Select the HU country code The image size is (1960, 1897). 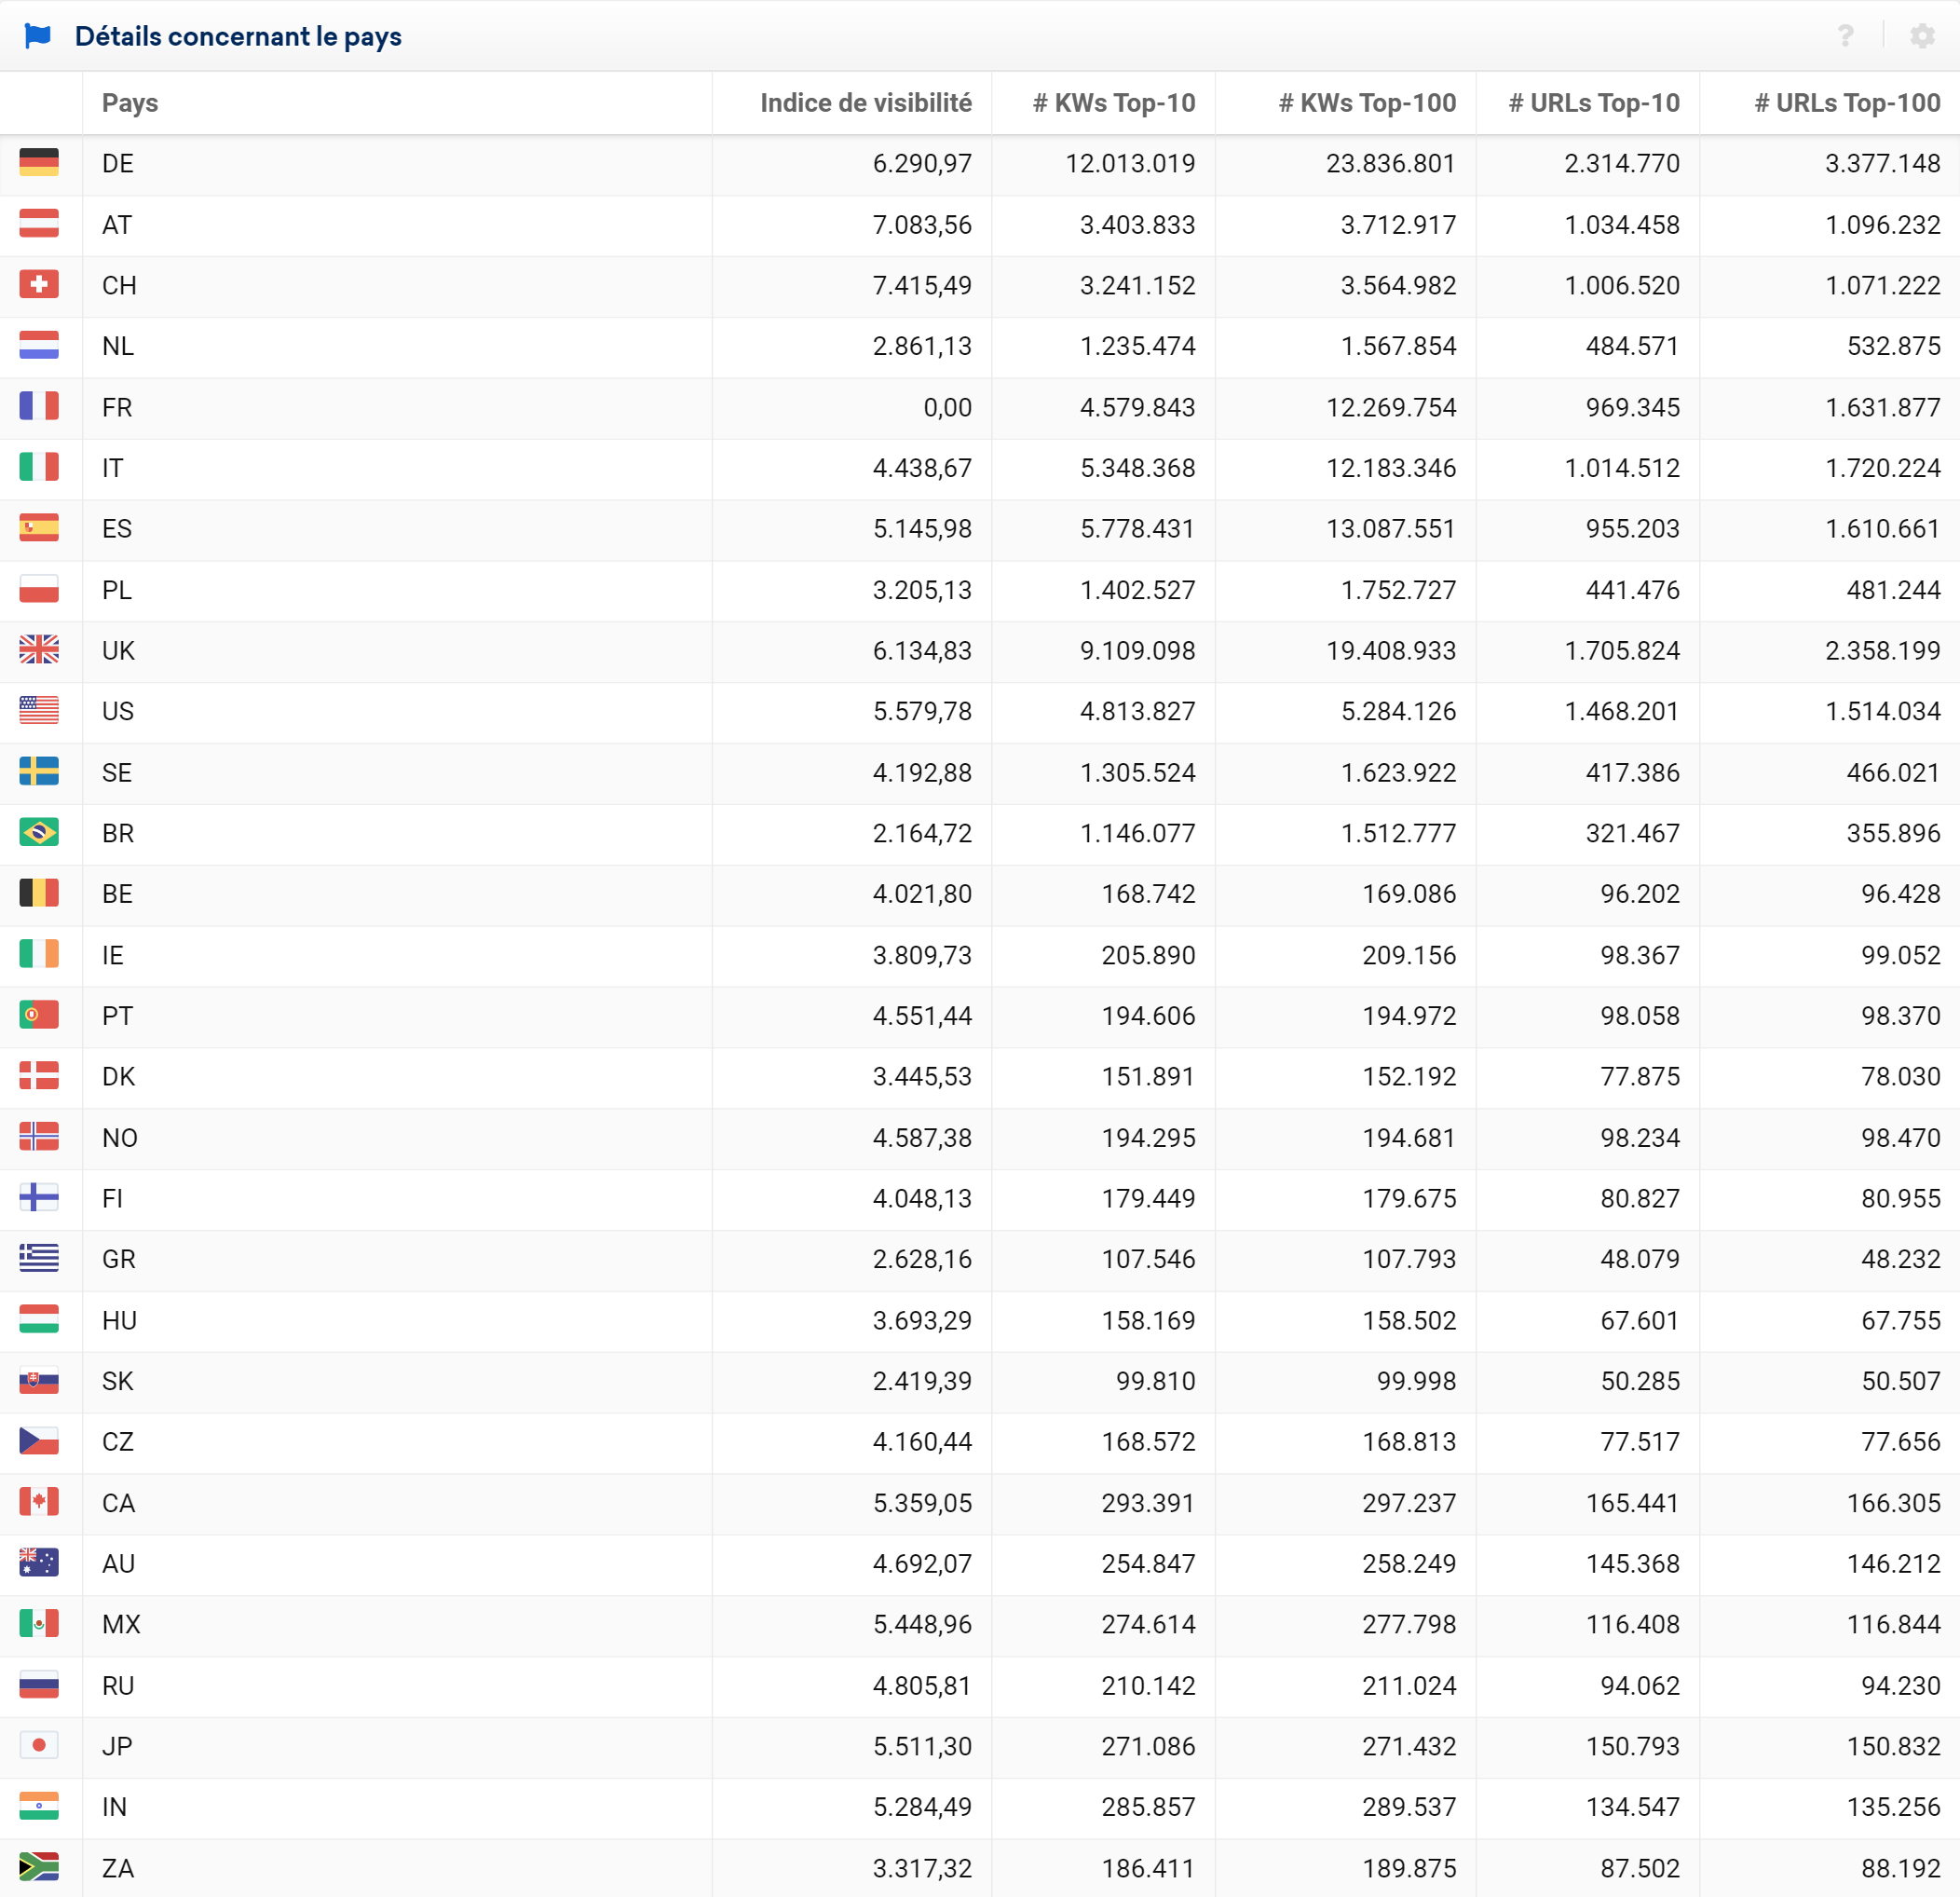[x=119, y=1320]
